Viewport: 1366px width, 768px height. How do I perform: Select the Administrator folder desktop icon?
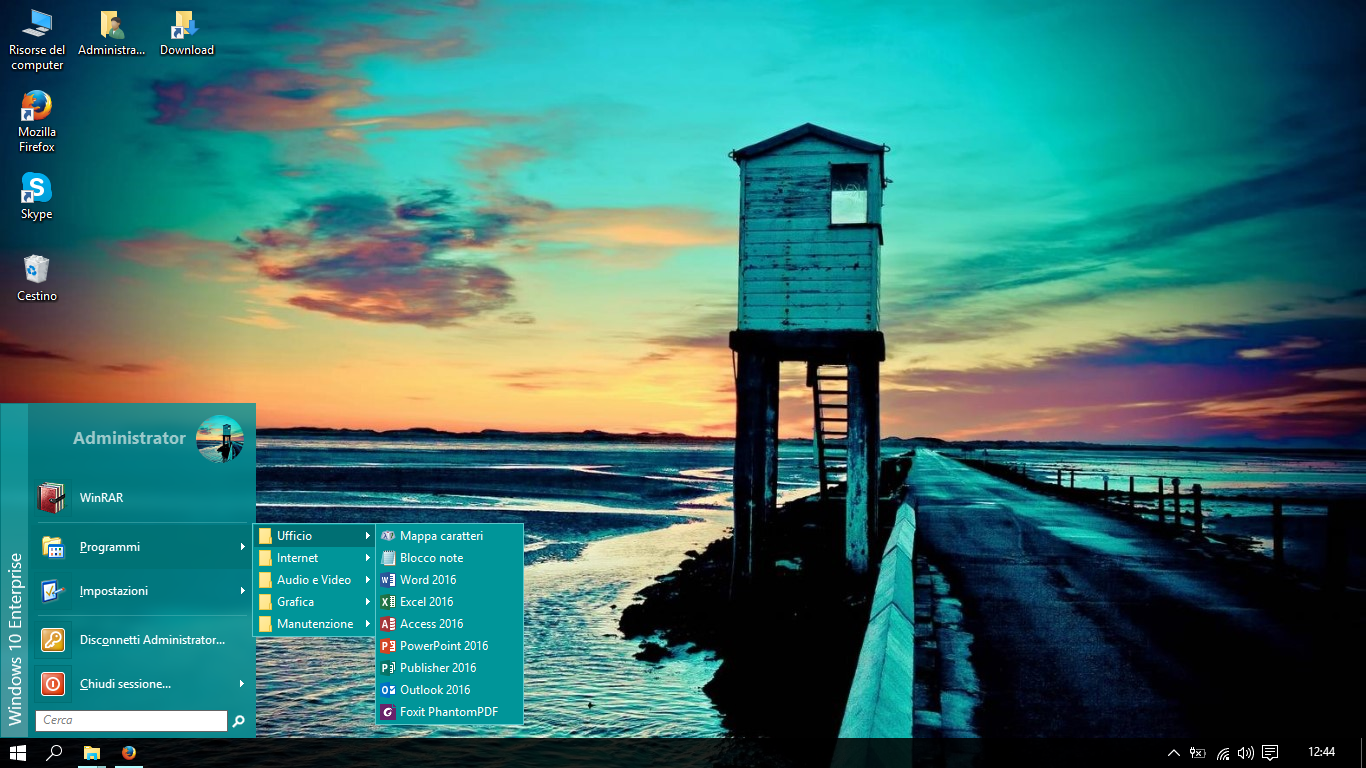[x=112, y=33]
